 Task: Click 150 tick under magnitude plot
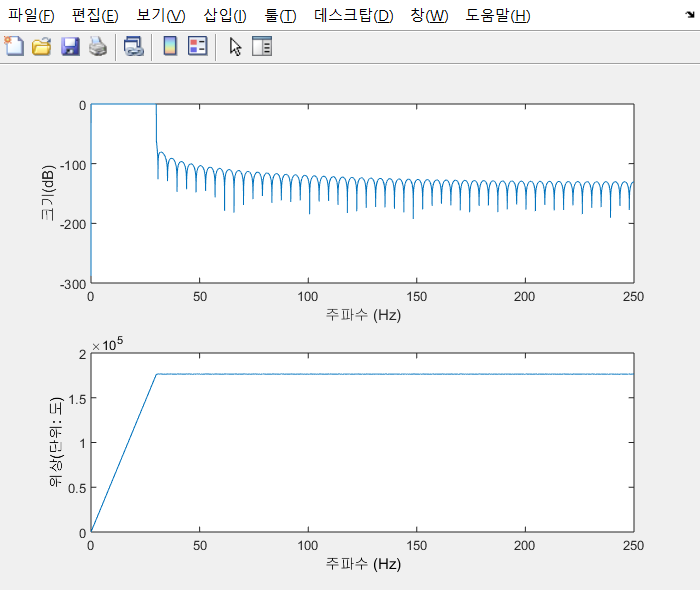[x=417, y=297]
